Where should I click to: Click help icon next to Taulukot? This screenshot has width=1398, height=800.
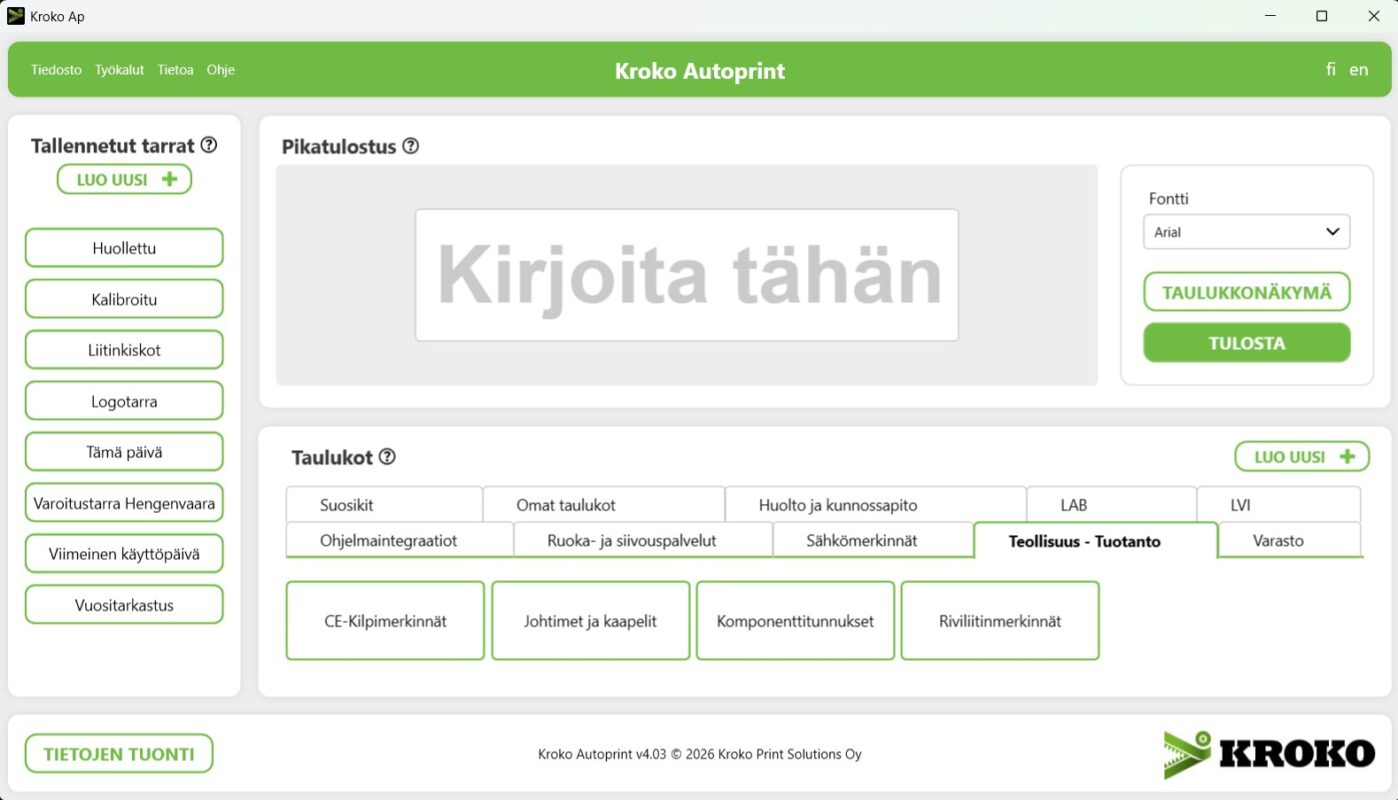point(387,457)
